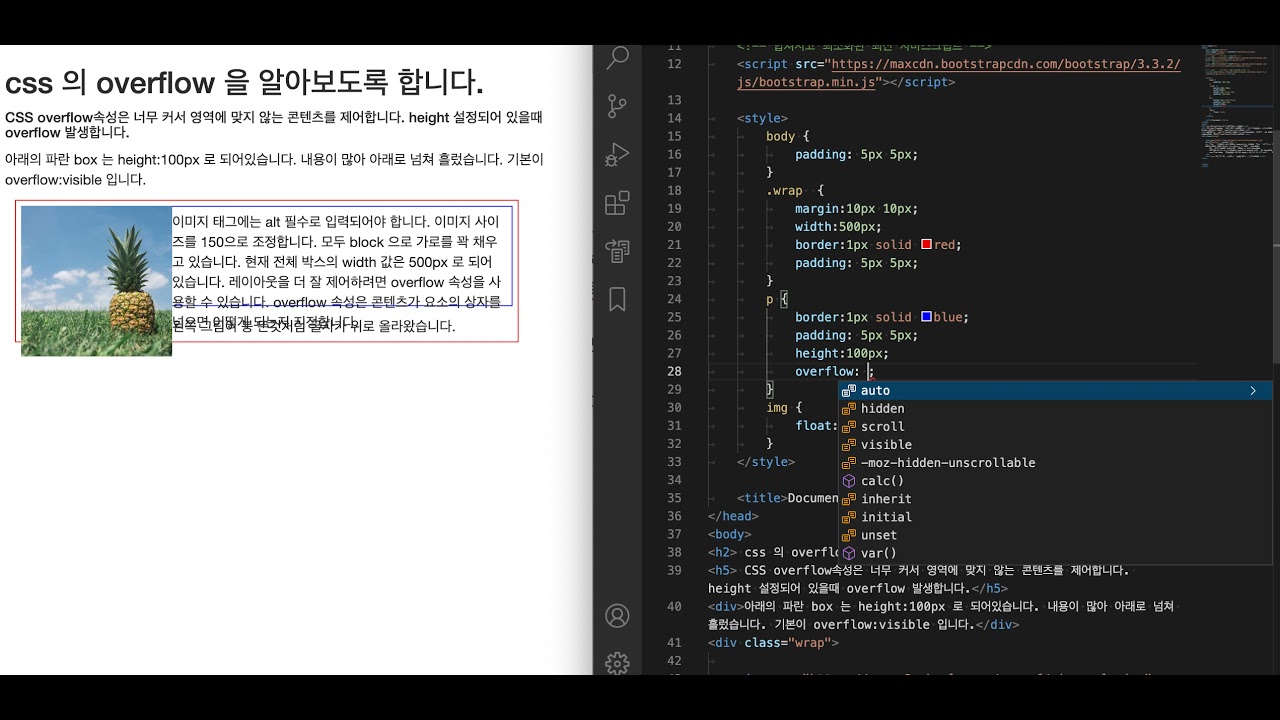Choose 'visible' from the overflow suggestions

pos(1055,444)
